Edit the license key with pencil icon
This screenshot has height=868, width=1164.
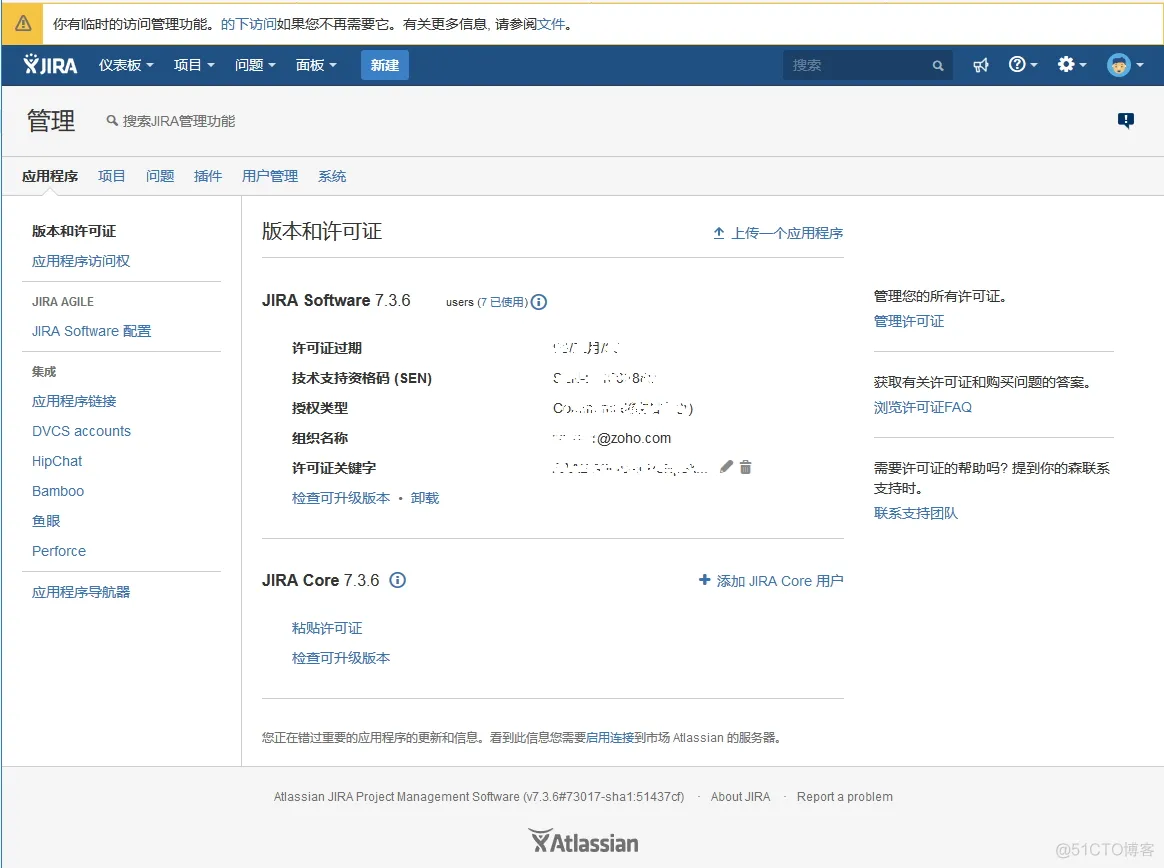(x=726, y=466)
